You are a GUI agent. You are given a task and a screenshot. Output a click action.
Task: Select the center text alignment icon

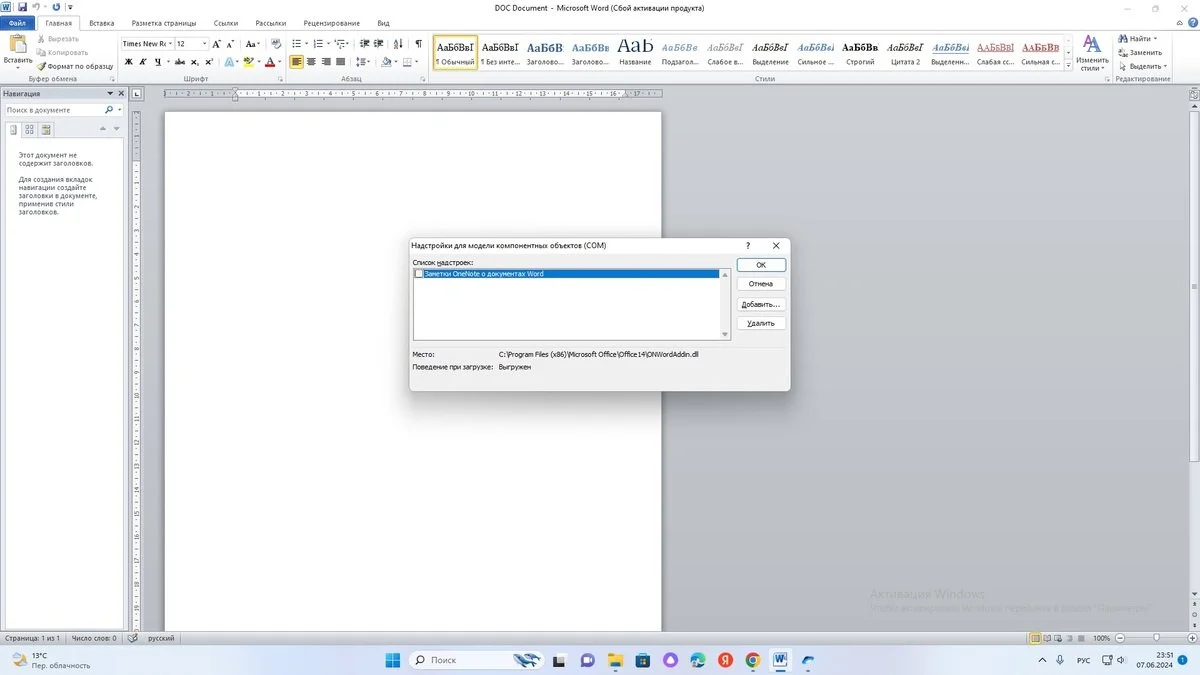311,62
